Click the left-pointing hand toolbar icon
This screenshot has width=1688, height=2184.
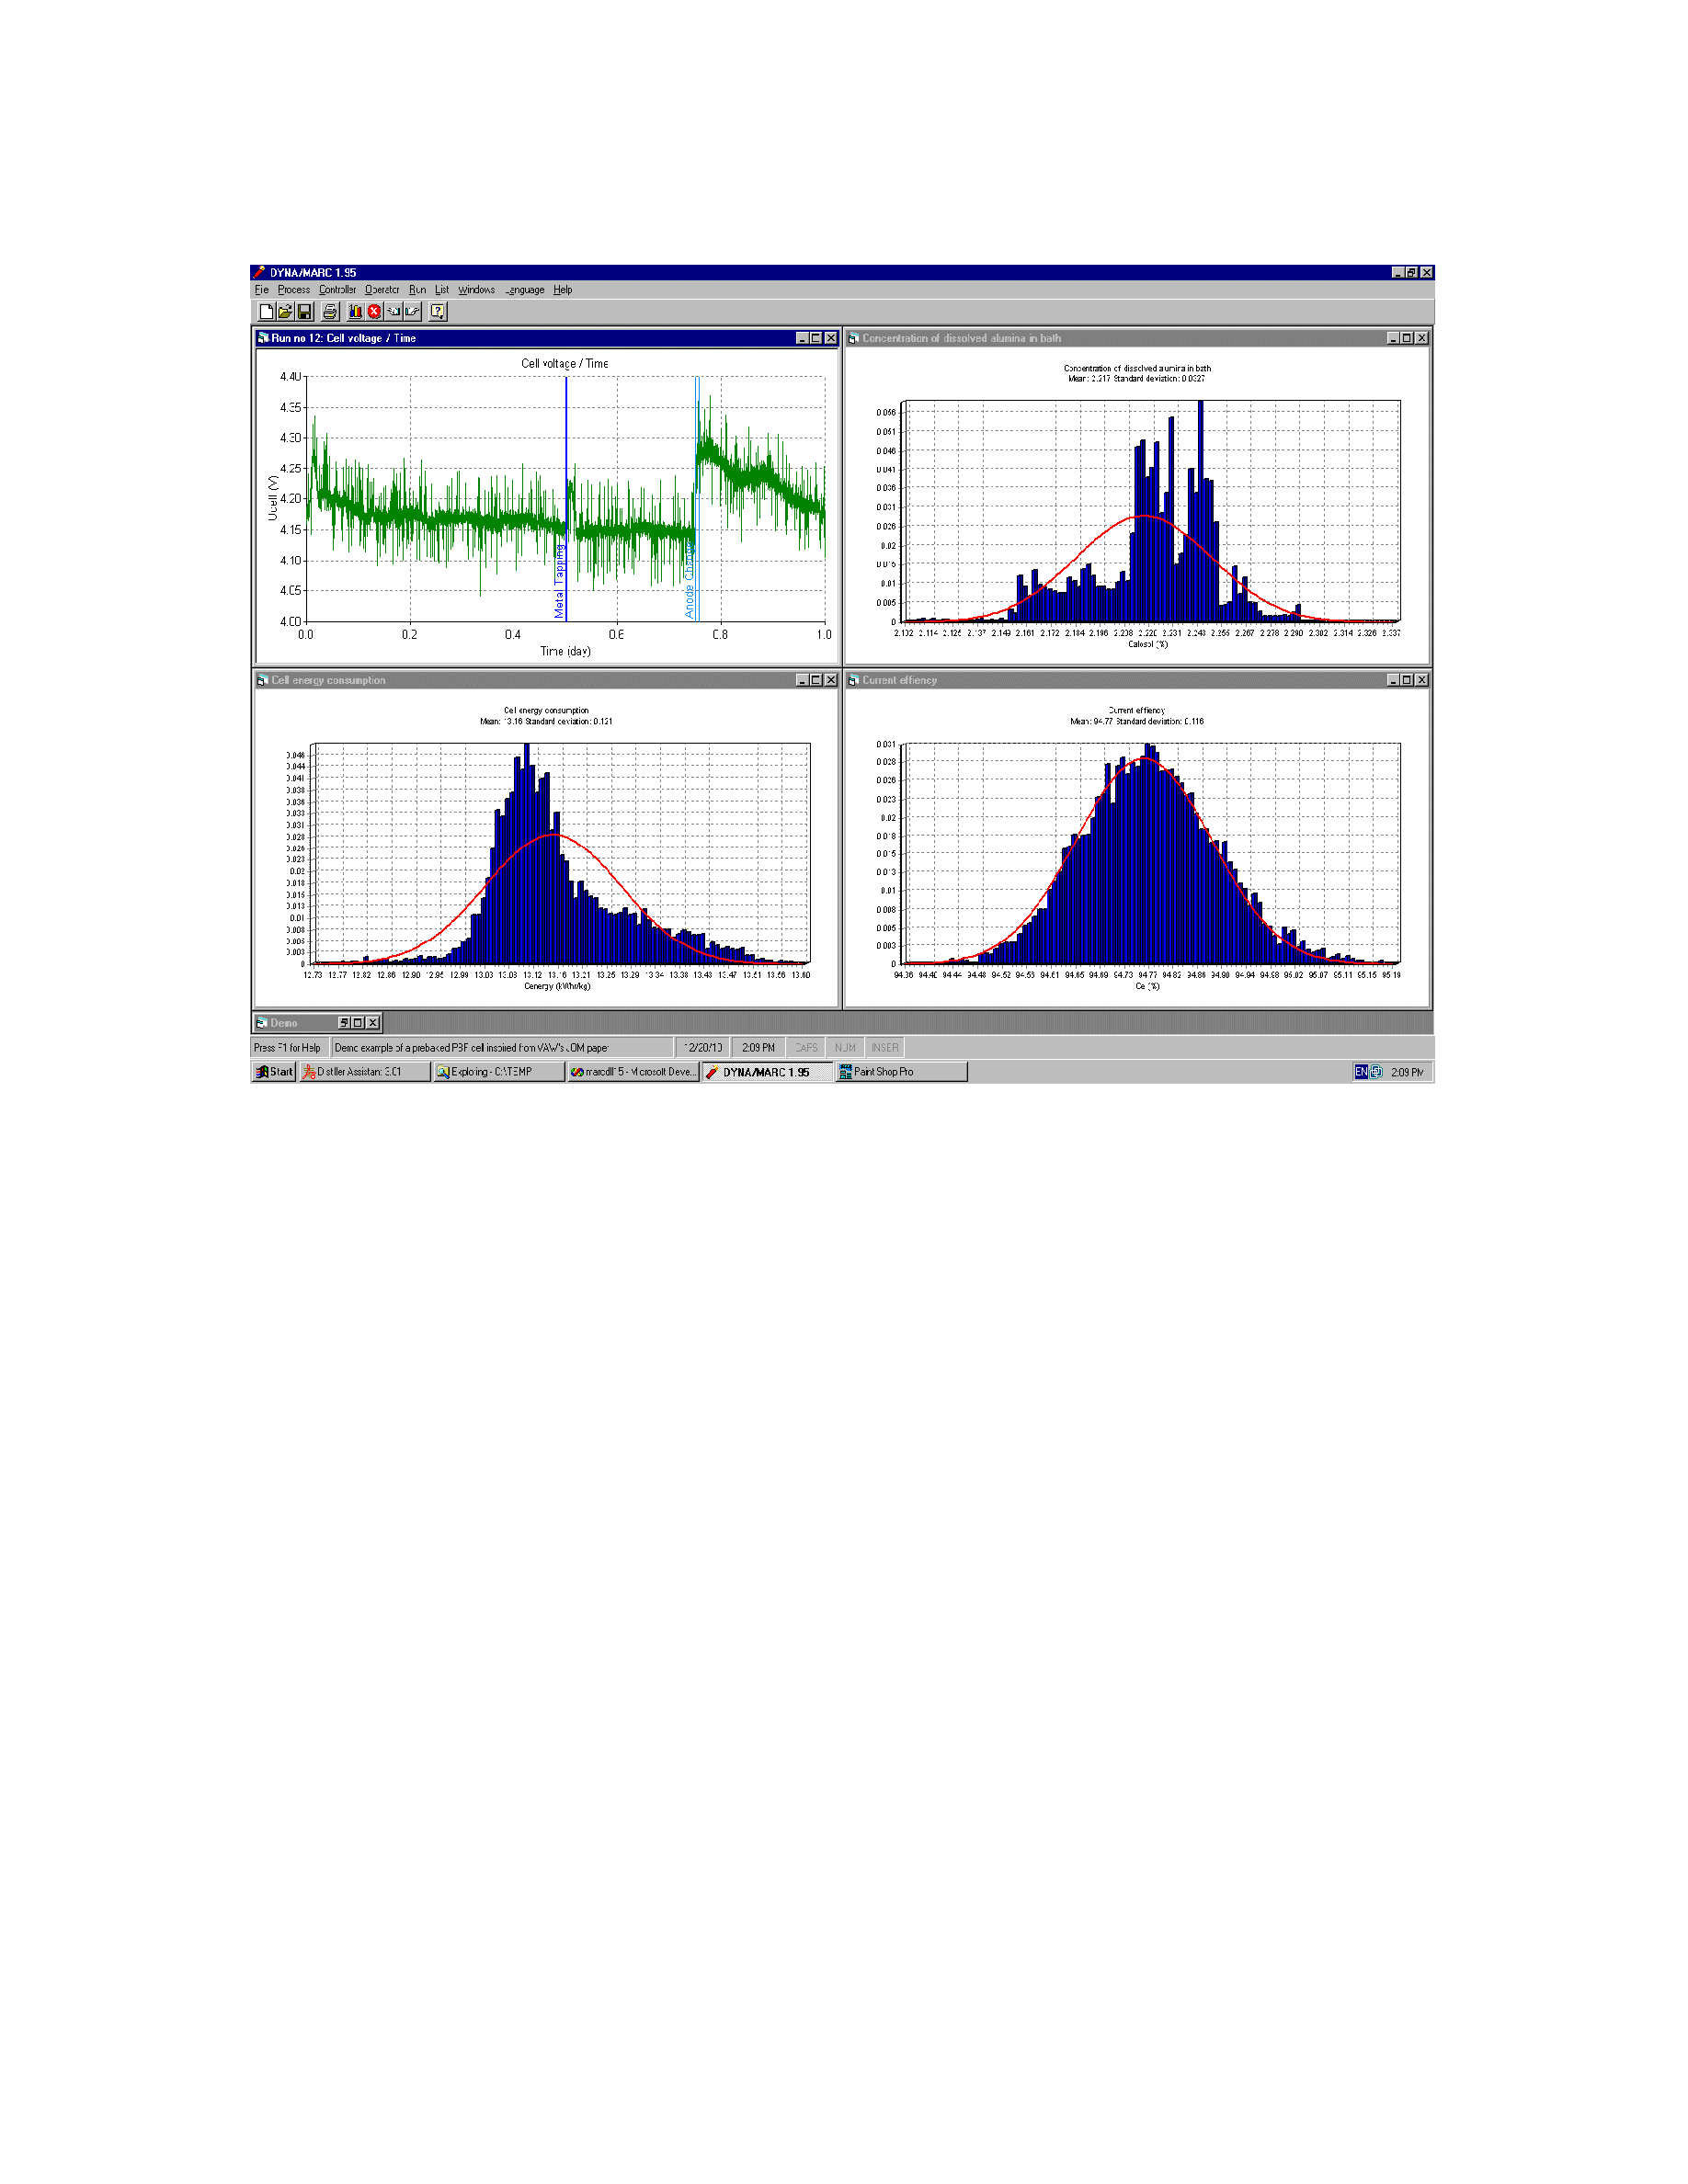coord(393,312)
